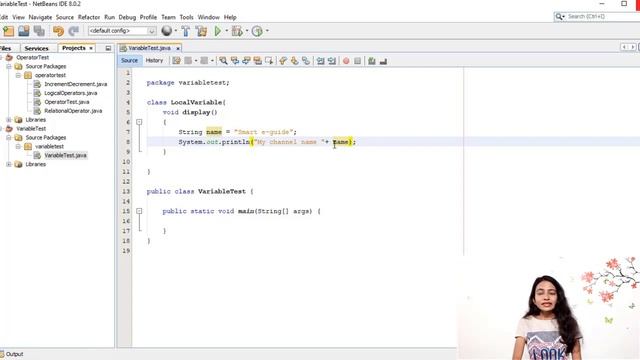Open the Debug menu
Screen dimensions: 640x360
pyautogui.click(x=127, y=17)
